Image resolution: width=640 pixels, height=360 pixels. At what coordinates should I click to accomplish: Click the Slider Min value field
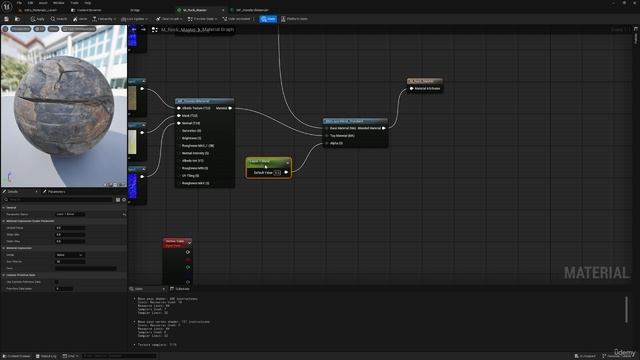coord(70,235)
